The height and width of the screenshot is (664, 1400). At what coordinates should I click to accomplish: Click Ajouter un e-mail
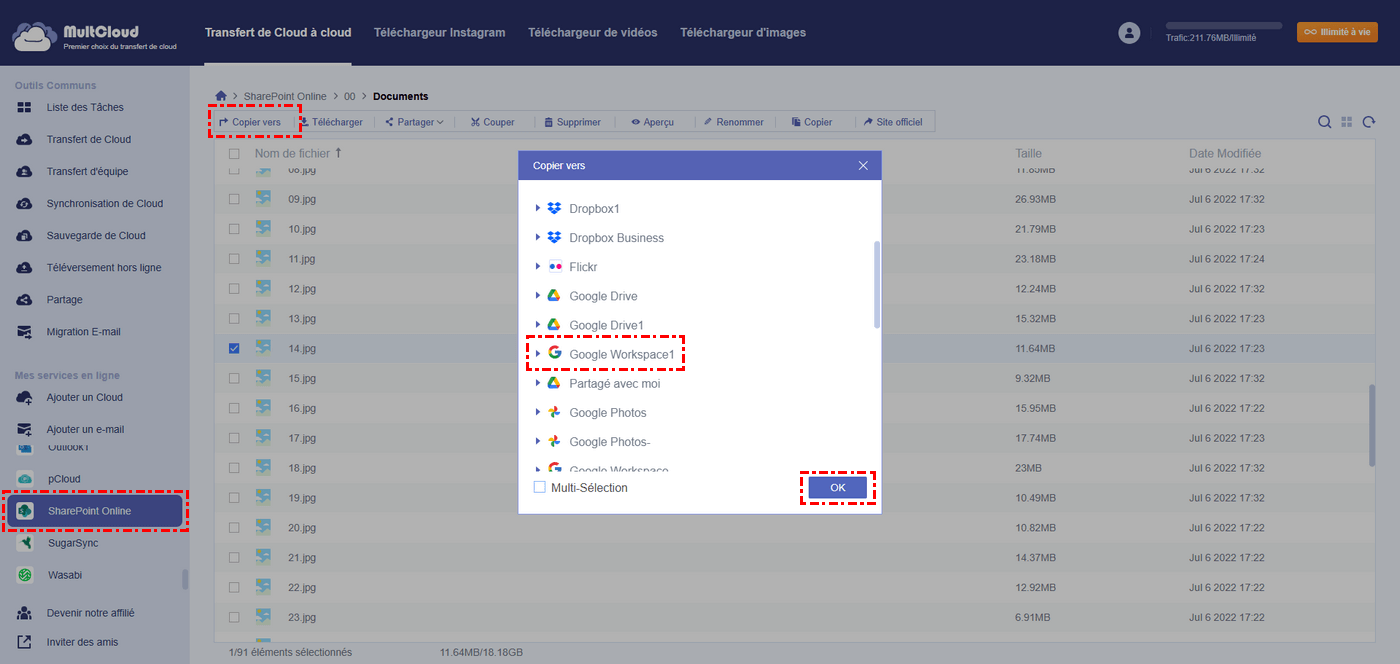pos(85,429)
